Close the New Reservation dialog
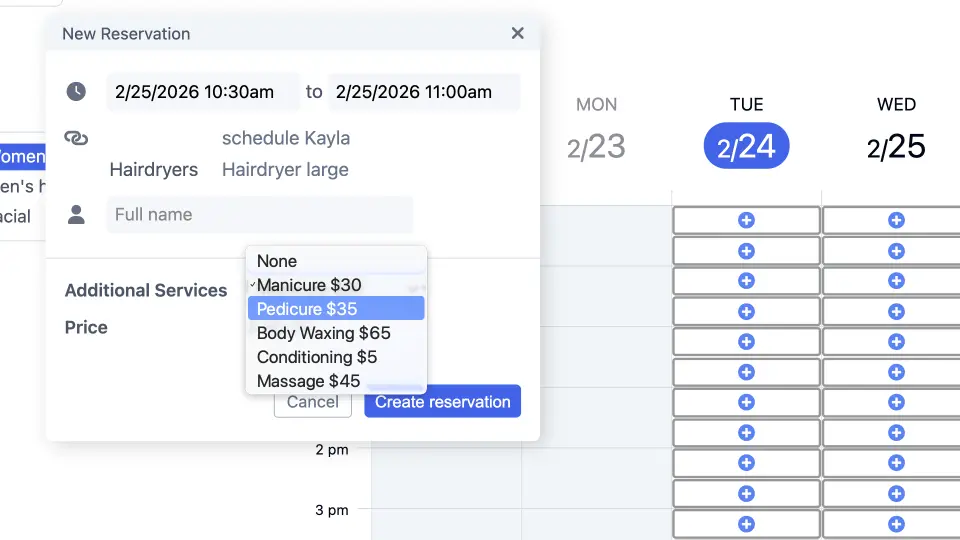The height and width of the screenshot is (540, 960). [517, 33]
